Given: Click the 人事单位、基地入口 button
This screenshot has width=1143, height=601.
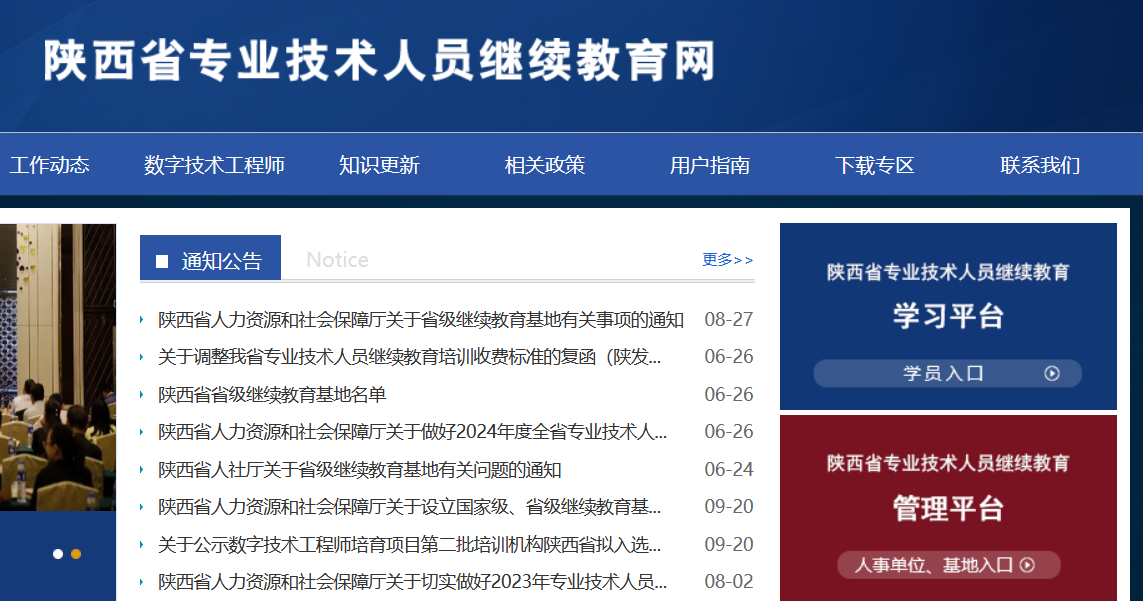Looking at the screenshot, I should point(948,565).
